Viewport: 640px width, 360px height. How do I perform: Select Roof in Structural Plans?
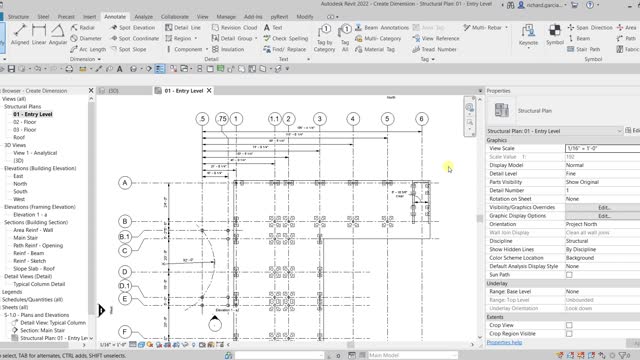[x=19, y=138]
